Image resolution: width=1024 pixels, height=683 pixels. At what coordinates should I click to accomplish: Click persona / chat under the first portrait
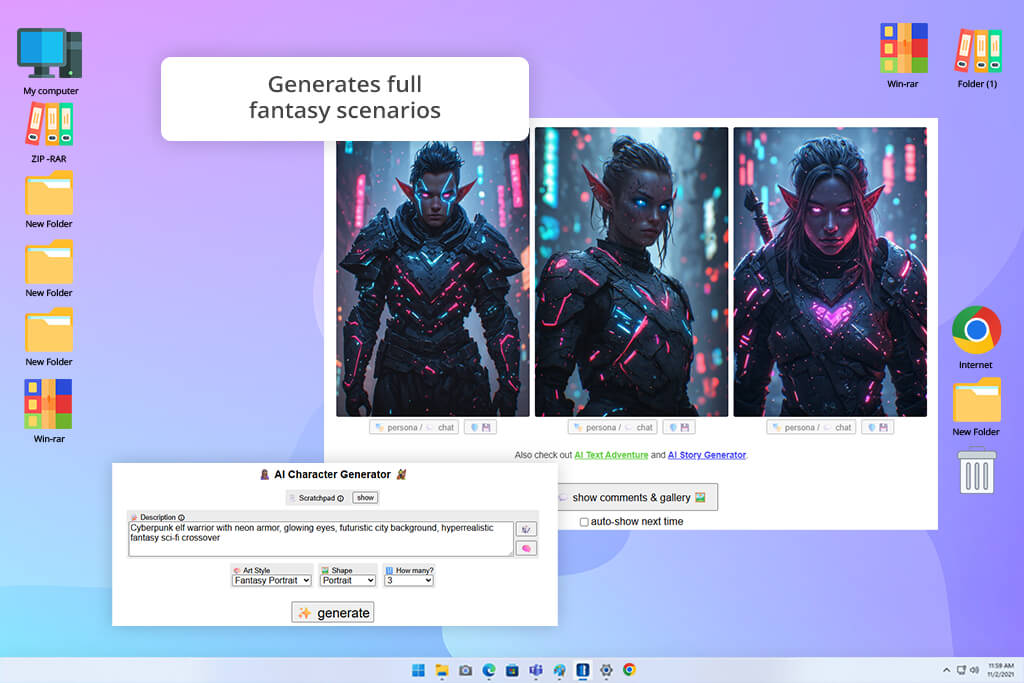[415, 428]
